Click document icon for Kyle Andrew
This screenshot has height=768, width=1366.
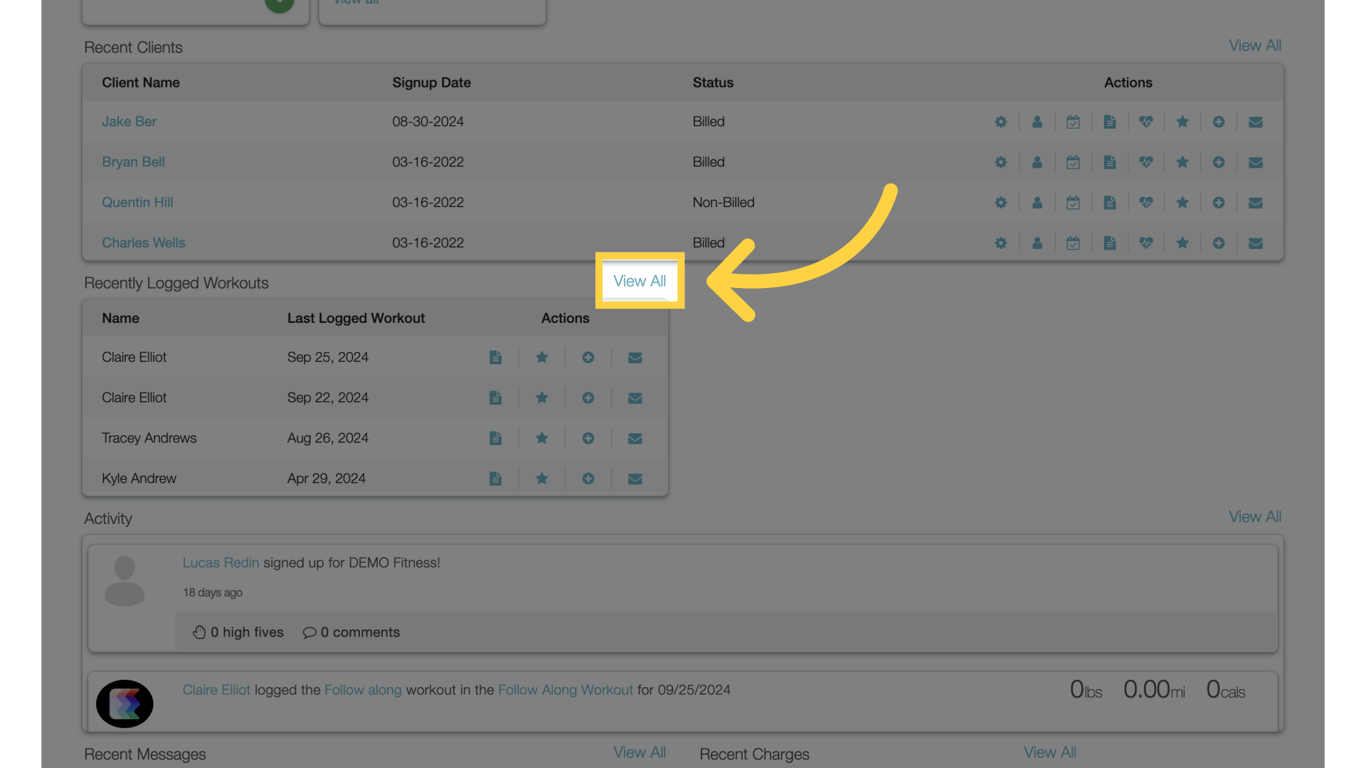(x=495, y=479)
